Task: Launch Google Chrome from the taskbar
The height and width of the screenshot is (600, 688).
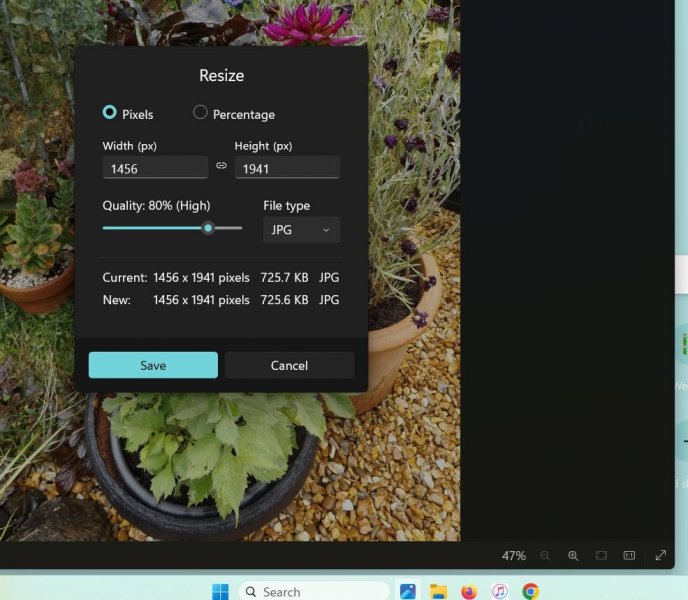Action: pos(530,591)
